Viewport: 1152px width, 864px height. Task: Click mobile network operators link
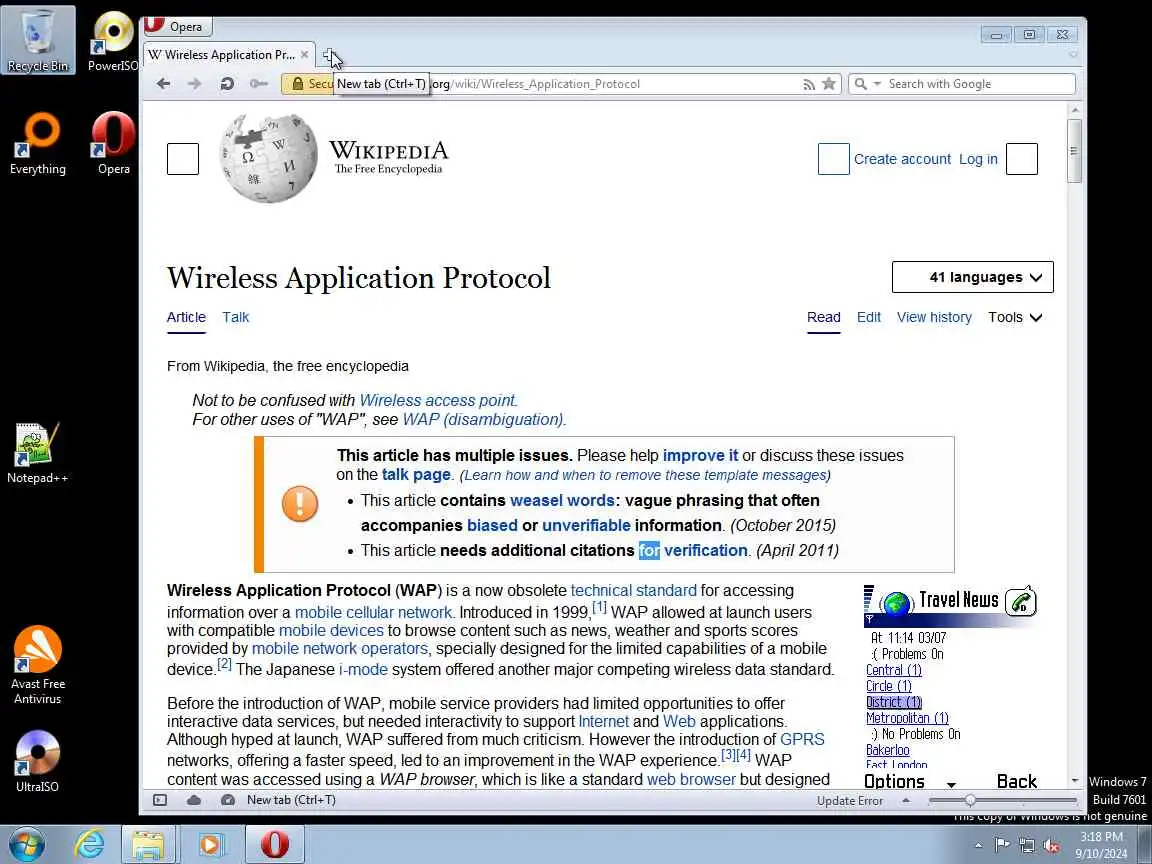tap(339, 649)
